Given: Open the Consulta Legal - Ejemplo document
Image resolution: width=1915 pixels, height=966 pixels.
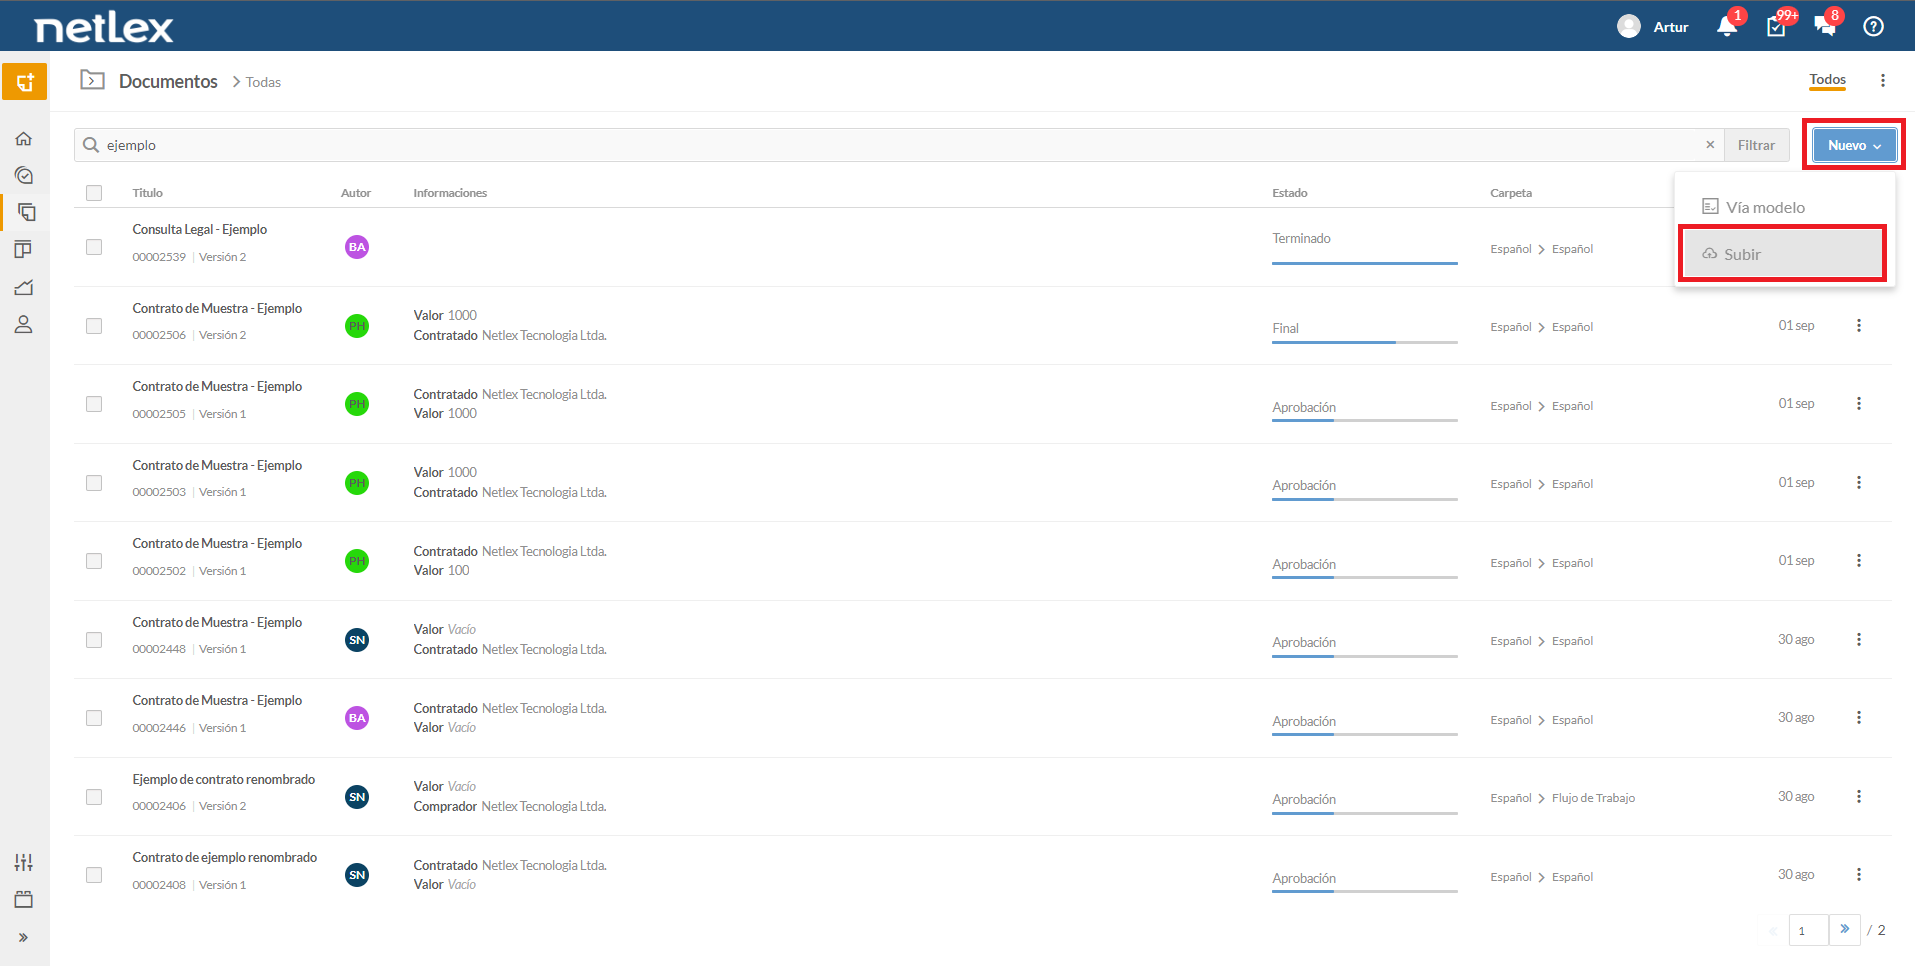Looking at the screenshot, I should tap(199, 229).
